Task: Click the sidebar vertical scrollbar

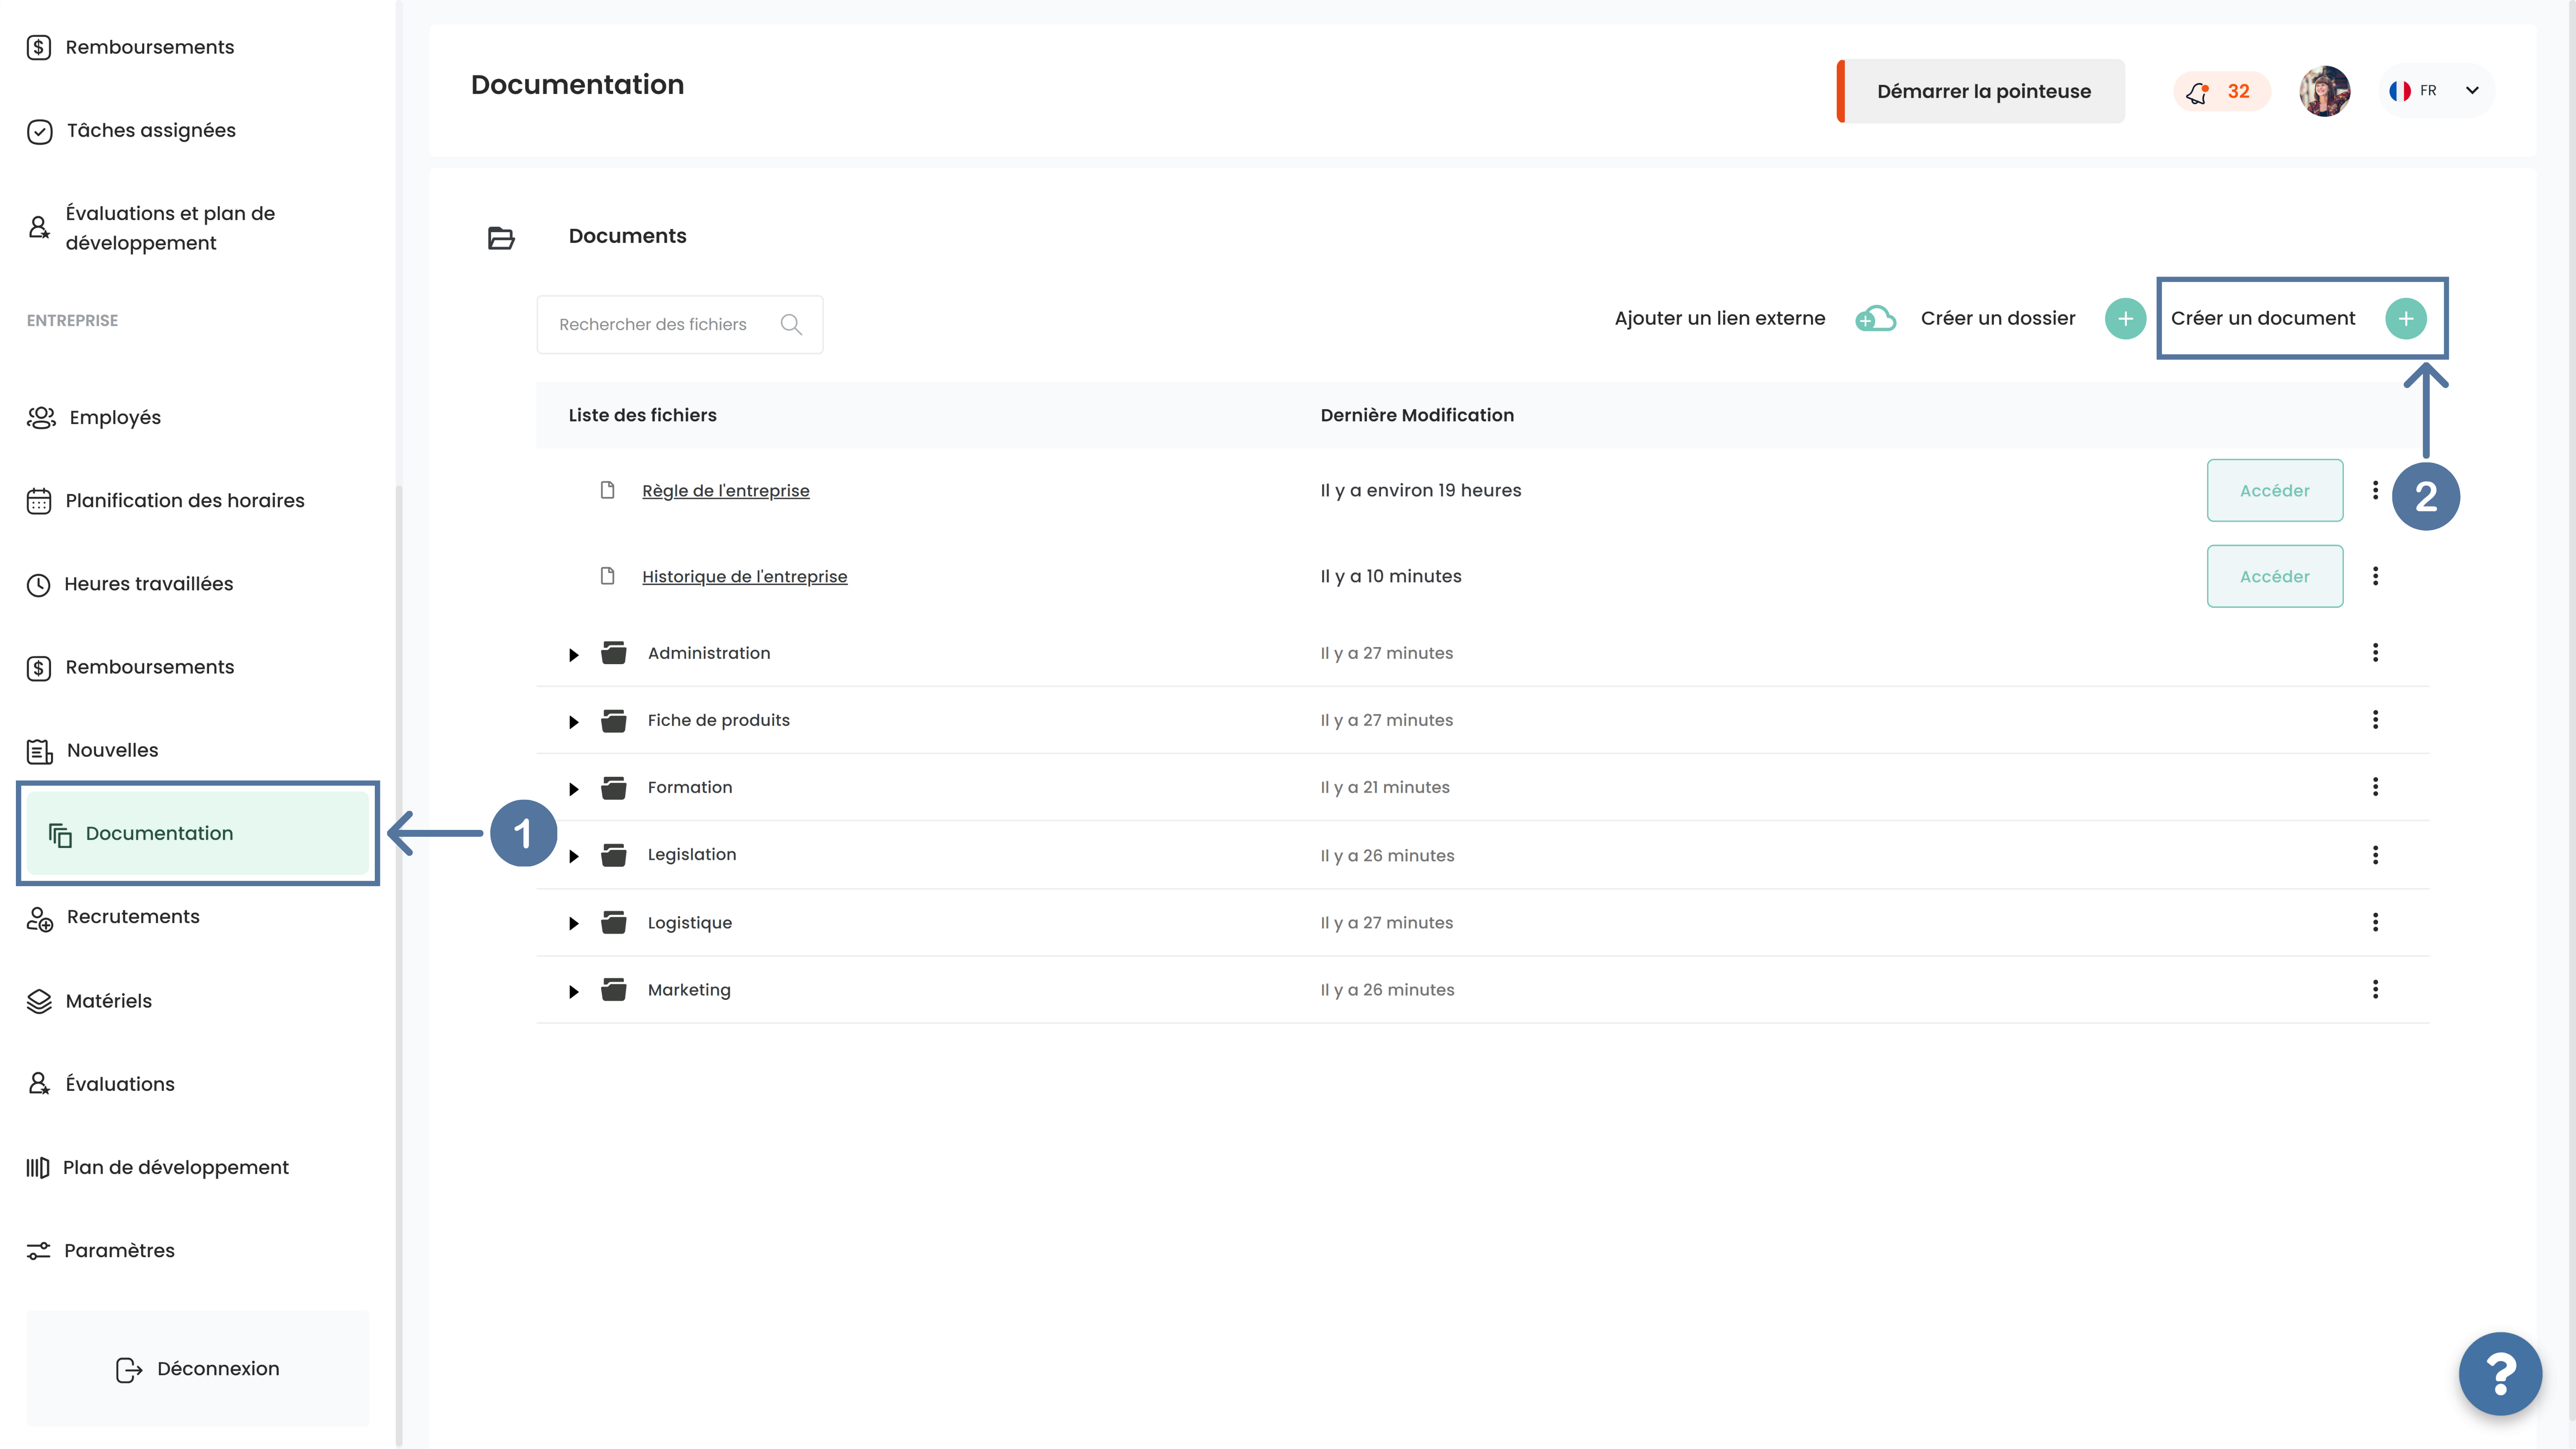Action: pyautogui.click(x=399, y=965)
